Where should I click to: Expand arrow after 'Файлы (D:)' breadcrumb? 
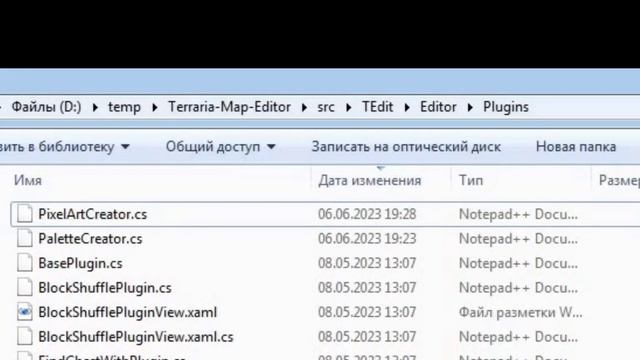point(95,107)
